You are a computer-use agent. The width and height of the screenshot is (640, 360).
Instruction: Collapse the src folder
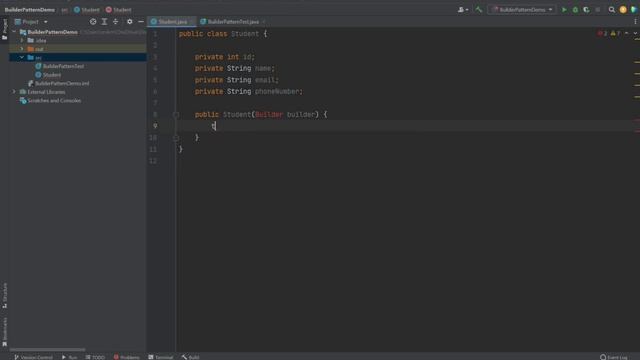[x=22, y=57]
